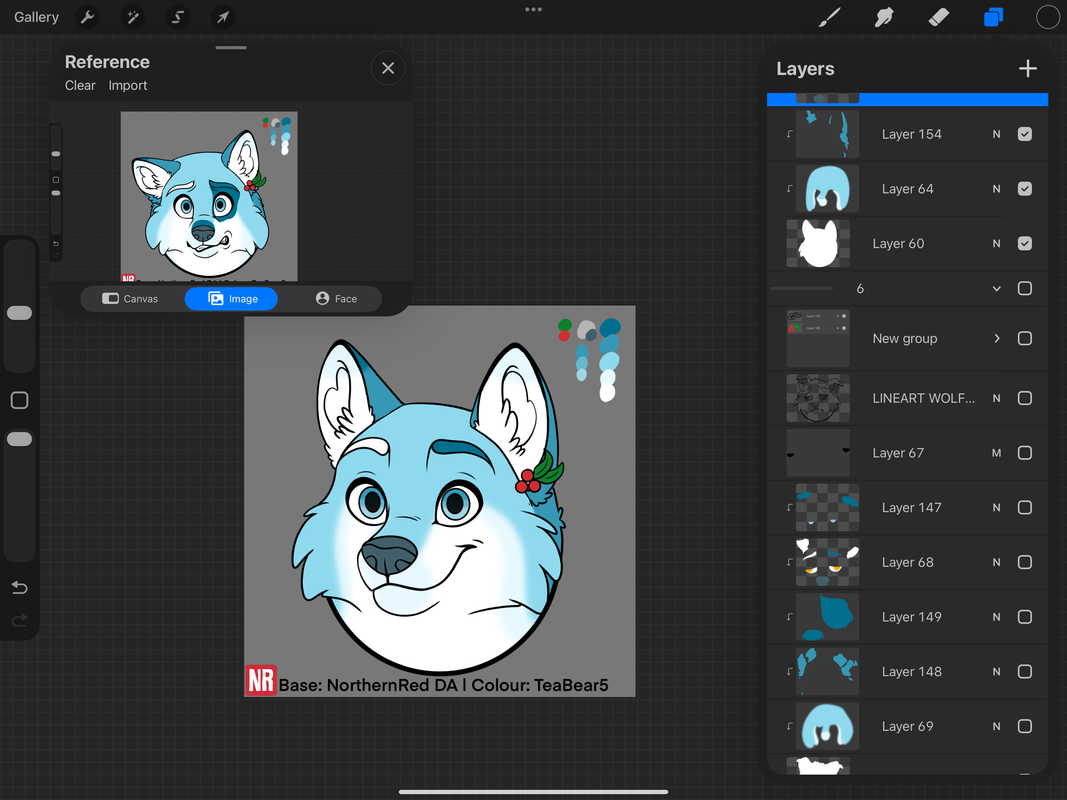Select the Eraser tool
Screen dimensions: 1067x800
coord(938,17)
